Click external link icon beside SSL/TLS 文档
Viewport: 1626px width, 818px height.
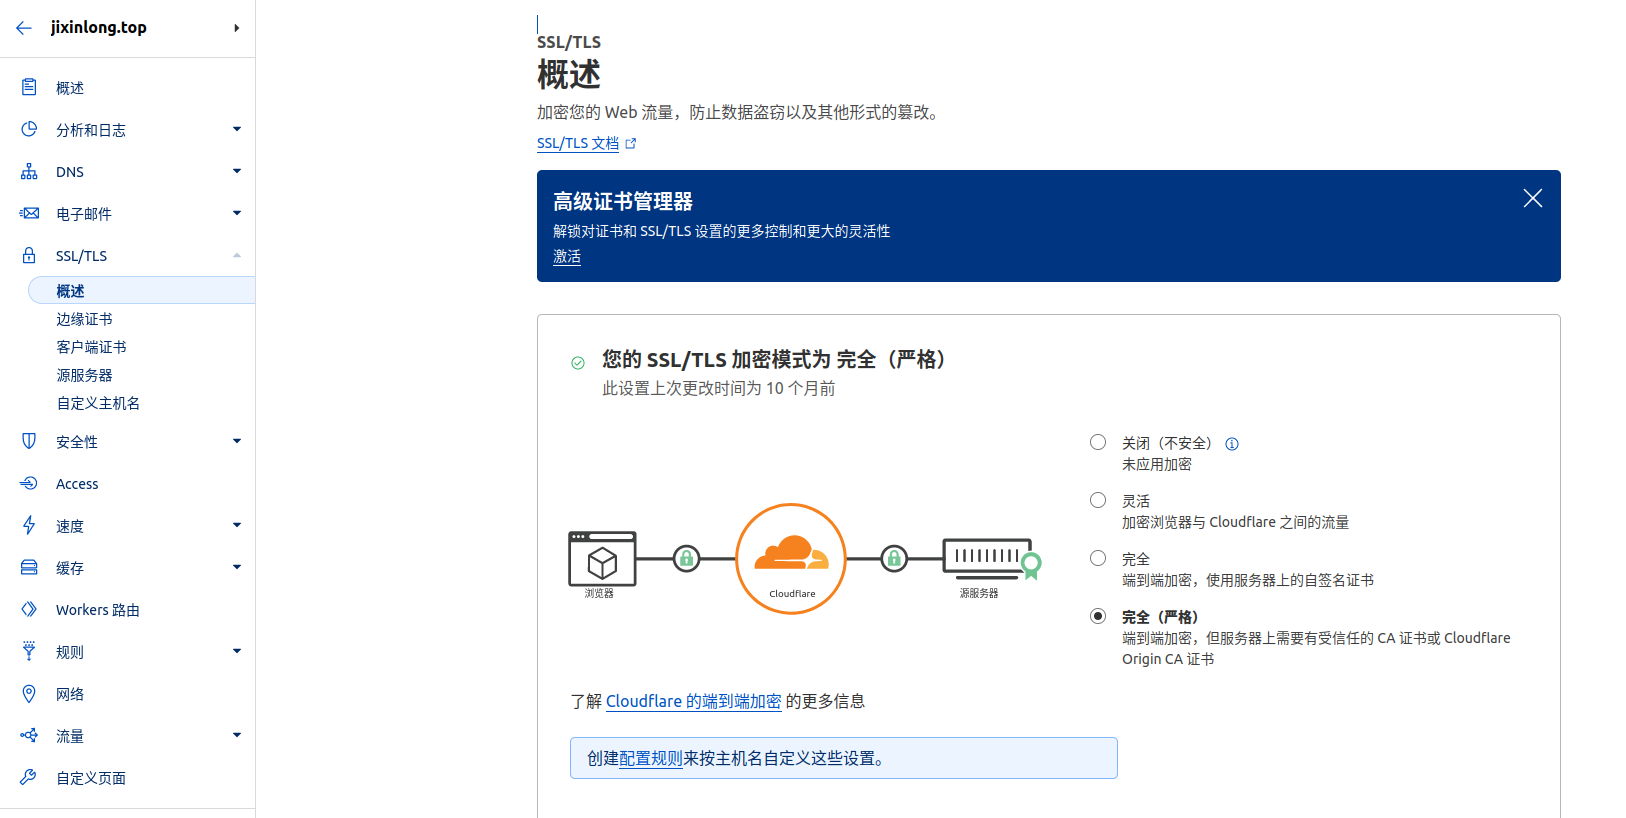pyautogui.click(x=631, y=144)
